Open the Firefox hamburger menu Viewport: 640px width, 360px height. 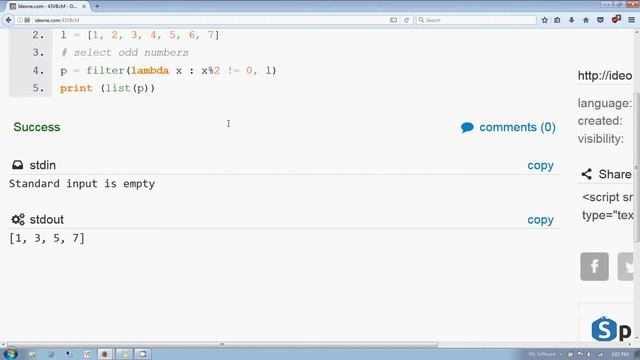631,20
